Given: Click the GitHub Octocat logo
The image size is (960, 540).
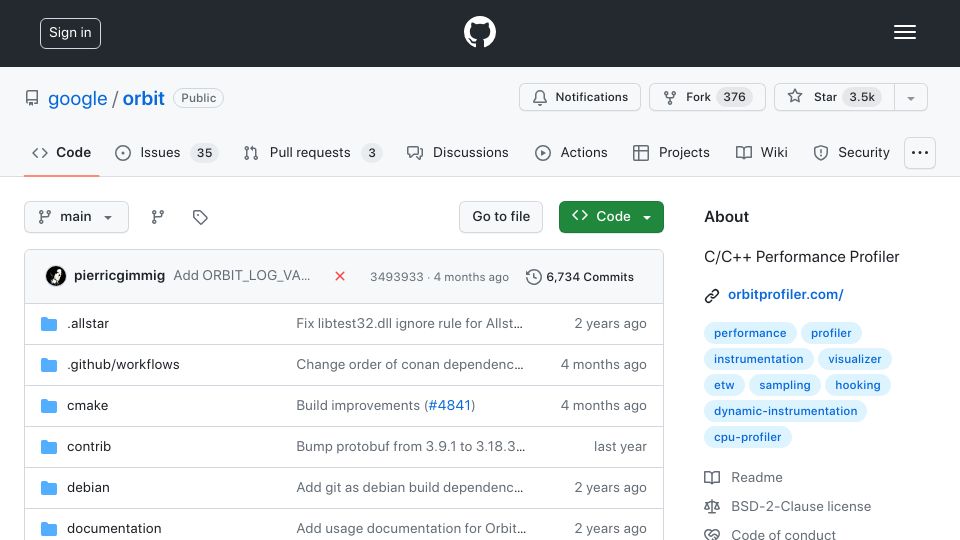Looking at the screenshot, I should coord(479,32).
